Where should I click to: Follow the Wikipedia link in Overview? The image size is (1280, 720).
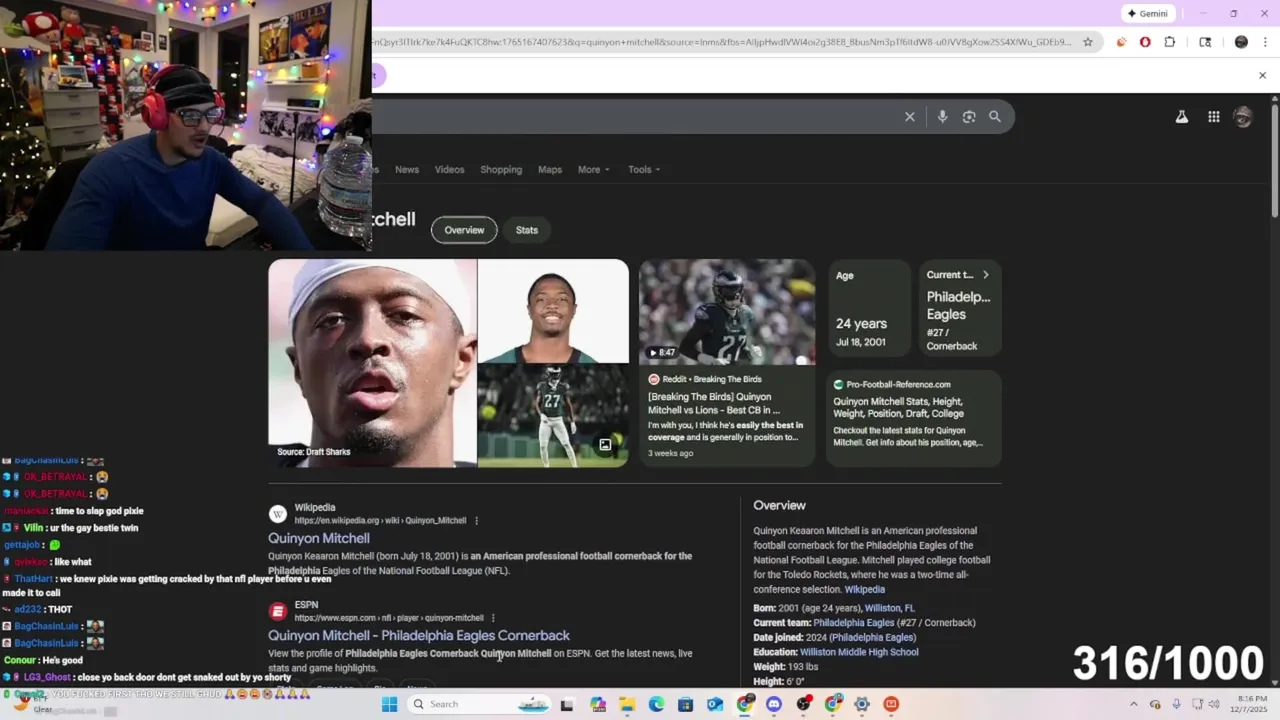click(x=865, y=589)
